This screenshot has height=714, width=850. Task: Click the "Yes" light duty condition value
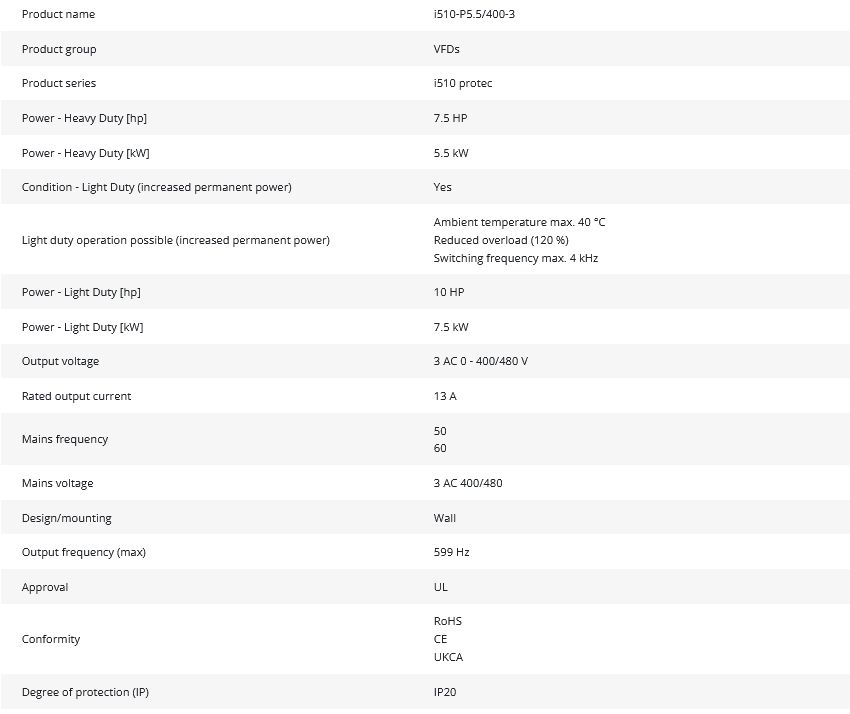pyautogui.click(x=443, y=187)
